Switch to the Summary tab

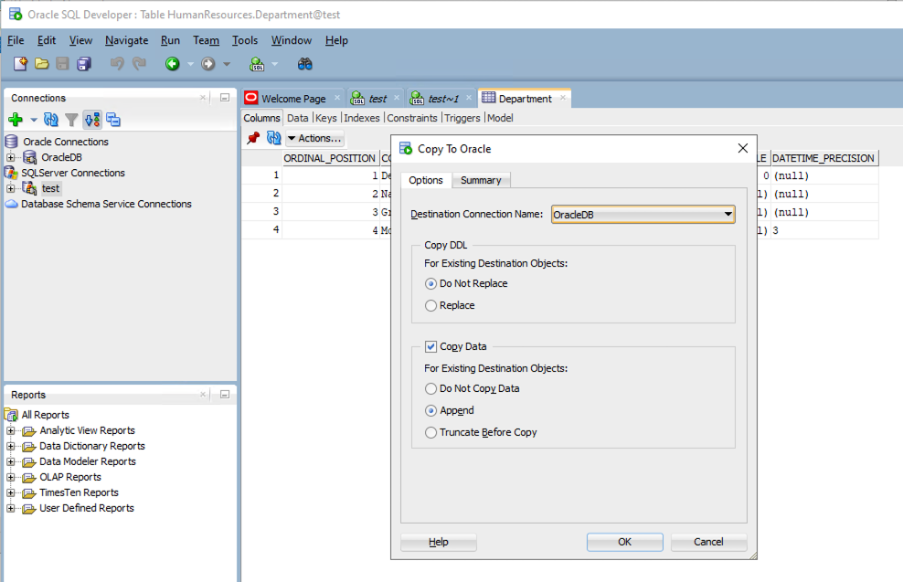pos(481,180)
